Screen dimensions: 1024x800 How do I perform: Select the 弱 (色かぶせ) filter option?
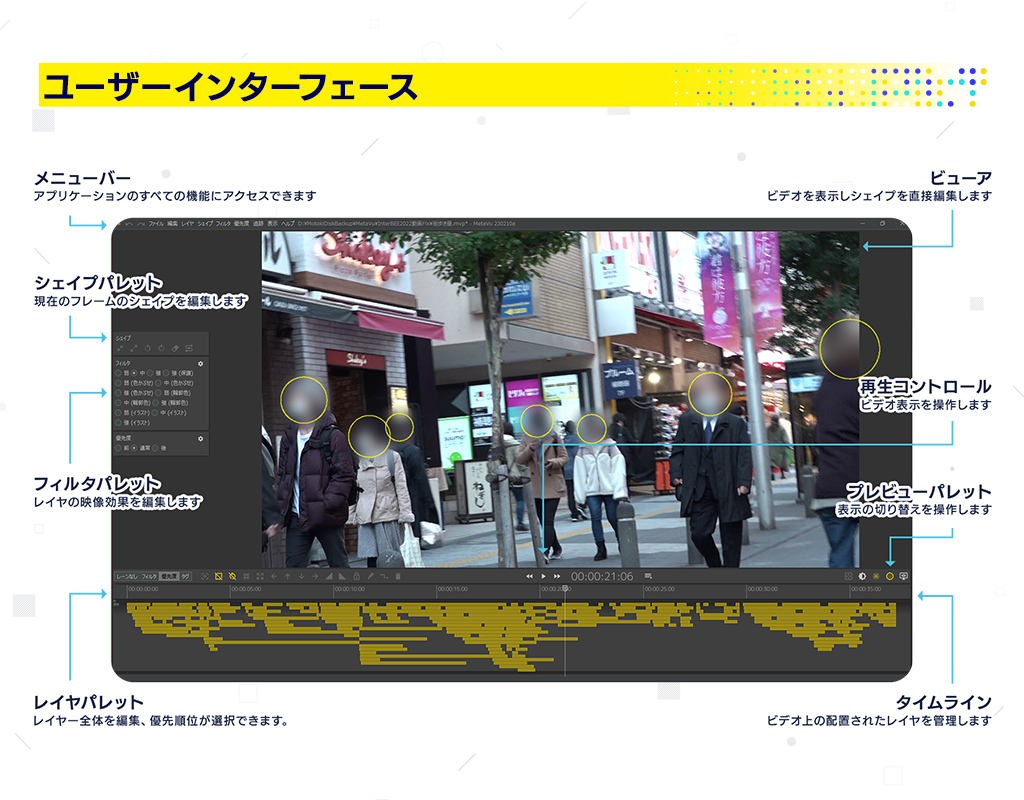[x=135, y=383]
